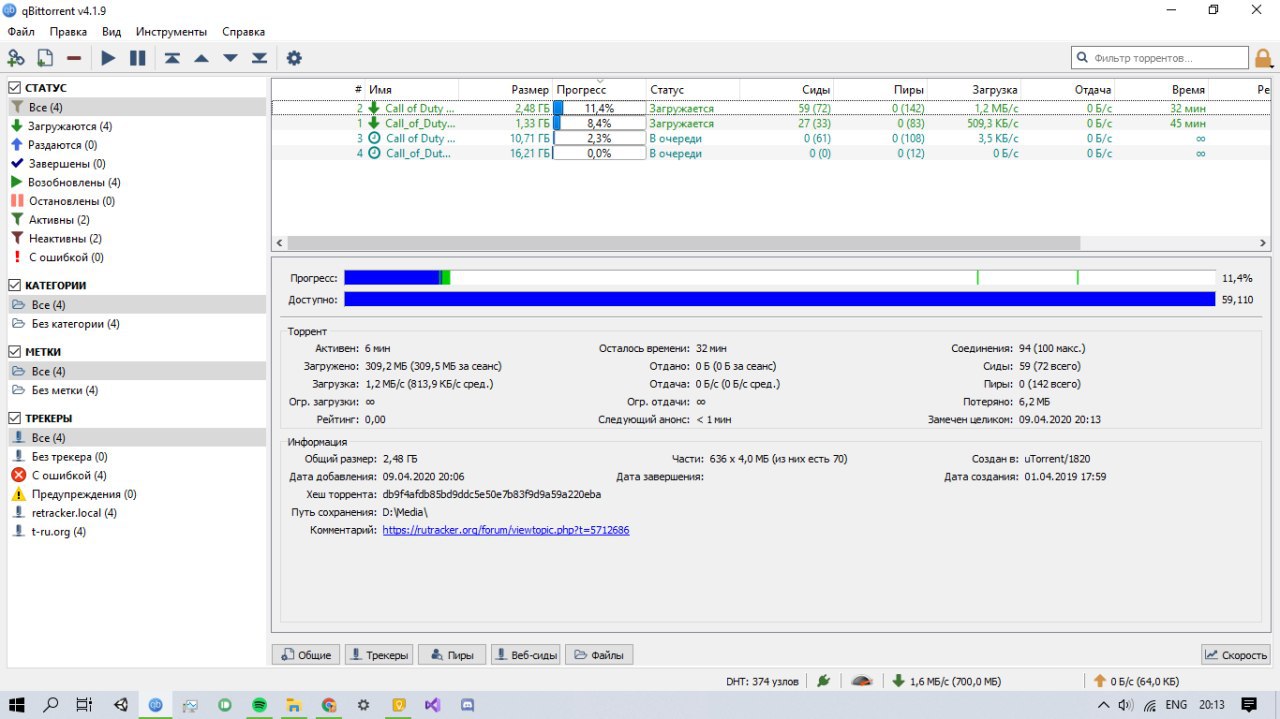
Task: Click the add torrent link toolbar icon
Action: [16, 58]
